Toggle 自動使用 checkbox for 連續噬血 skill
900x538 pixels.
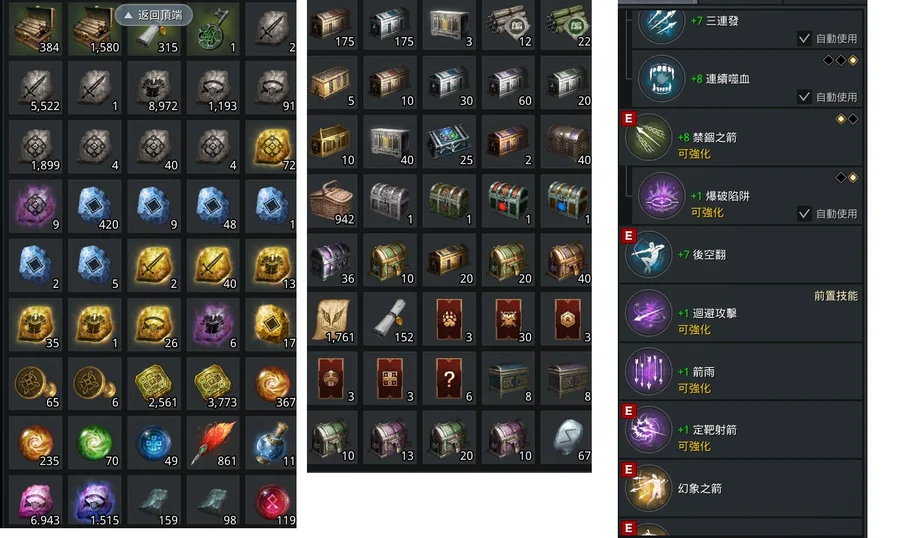[804, 97]
